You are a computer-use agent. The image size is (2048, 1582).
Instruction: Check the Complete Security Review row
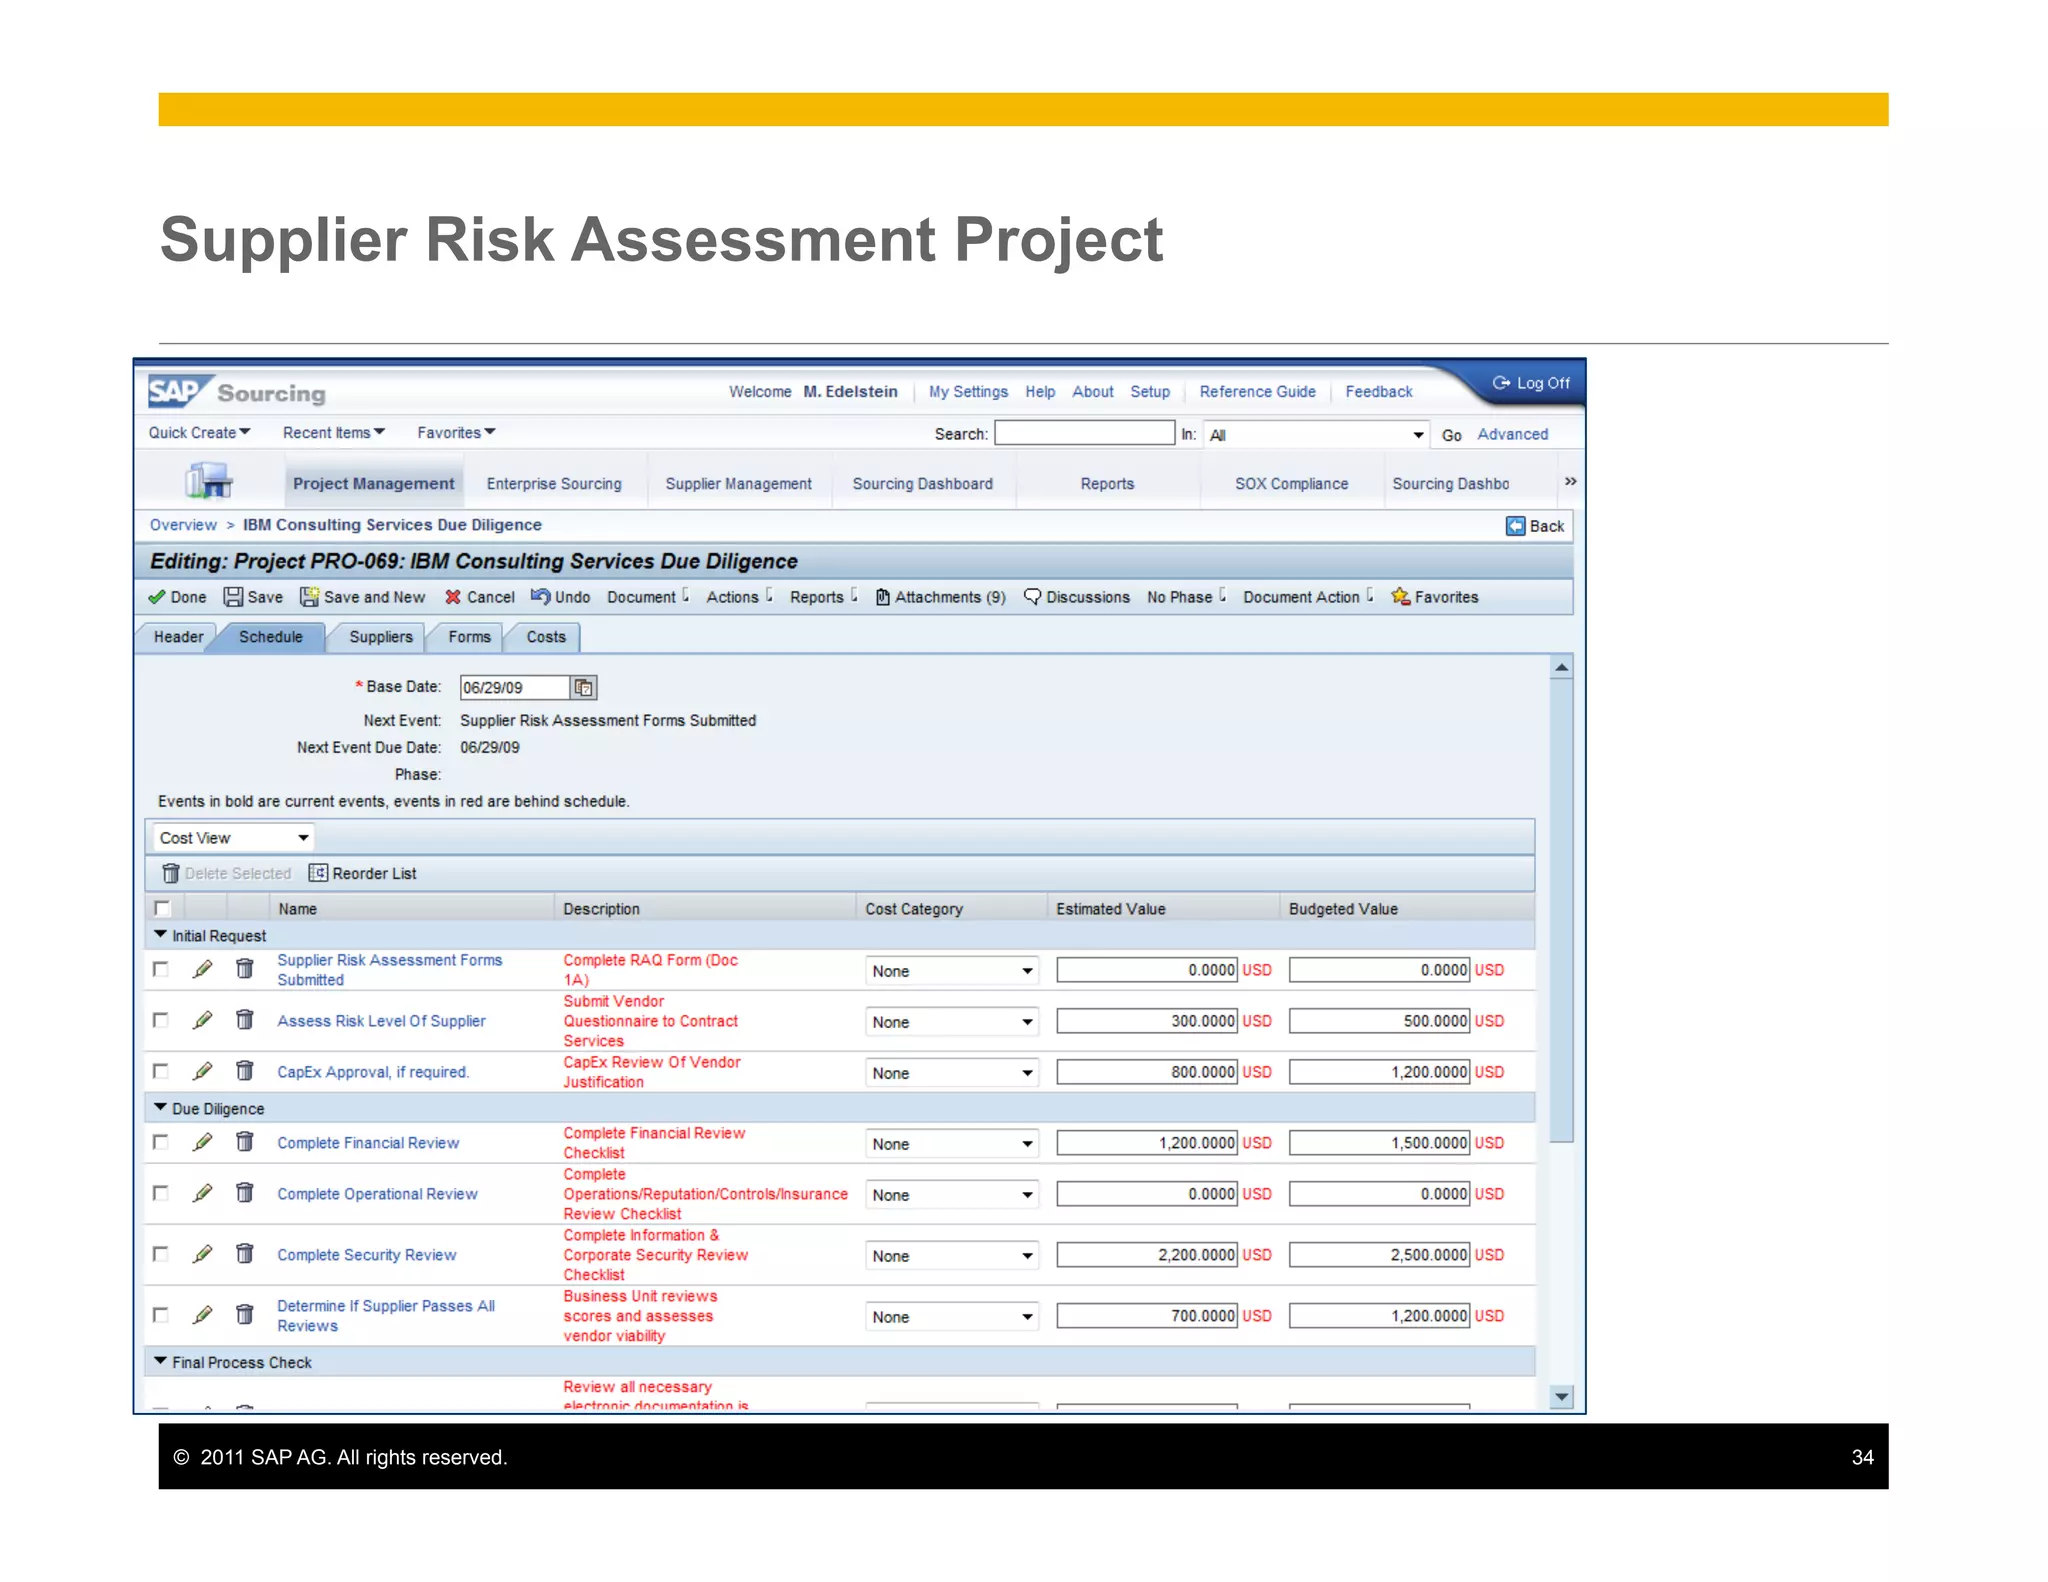coord(160,1254)
